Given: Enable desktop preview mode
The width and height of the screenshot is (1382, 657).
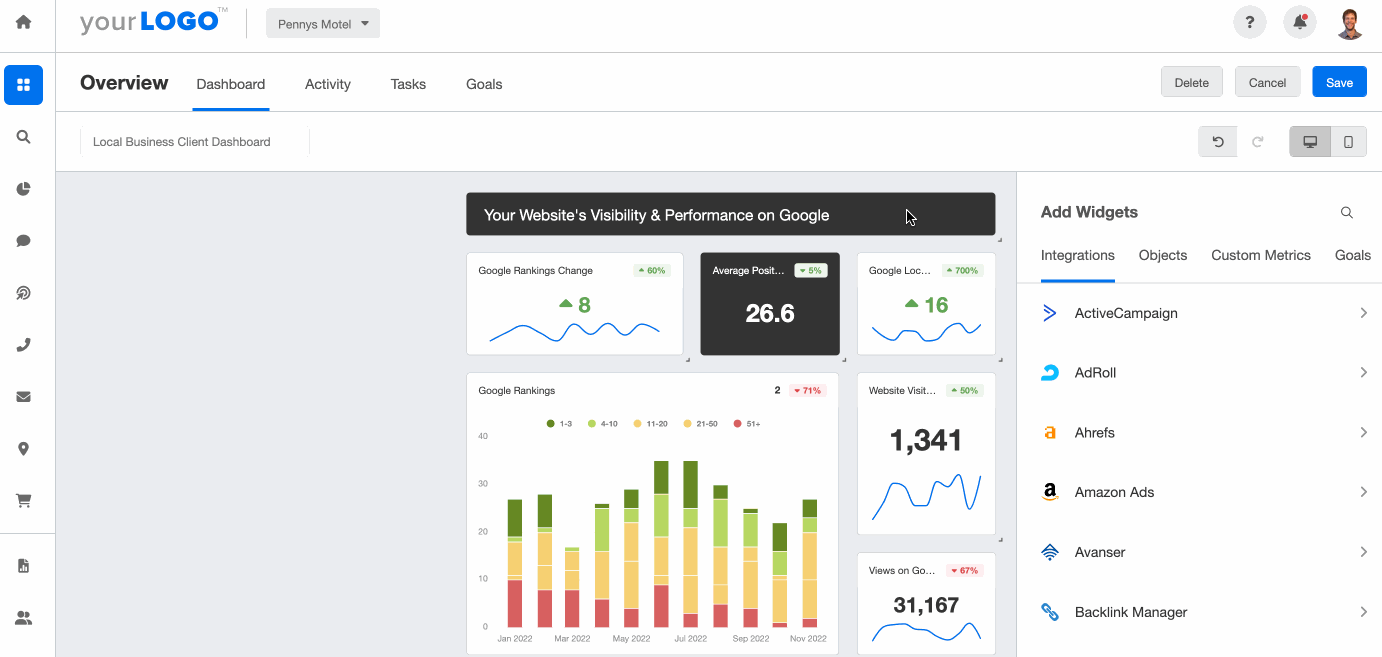Looking at the screenshot, I should pyautogui.click(x=1309, y=141).
